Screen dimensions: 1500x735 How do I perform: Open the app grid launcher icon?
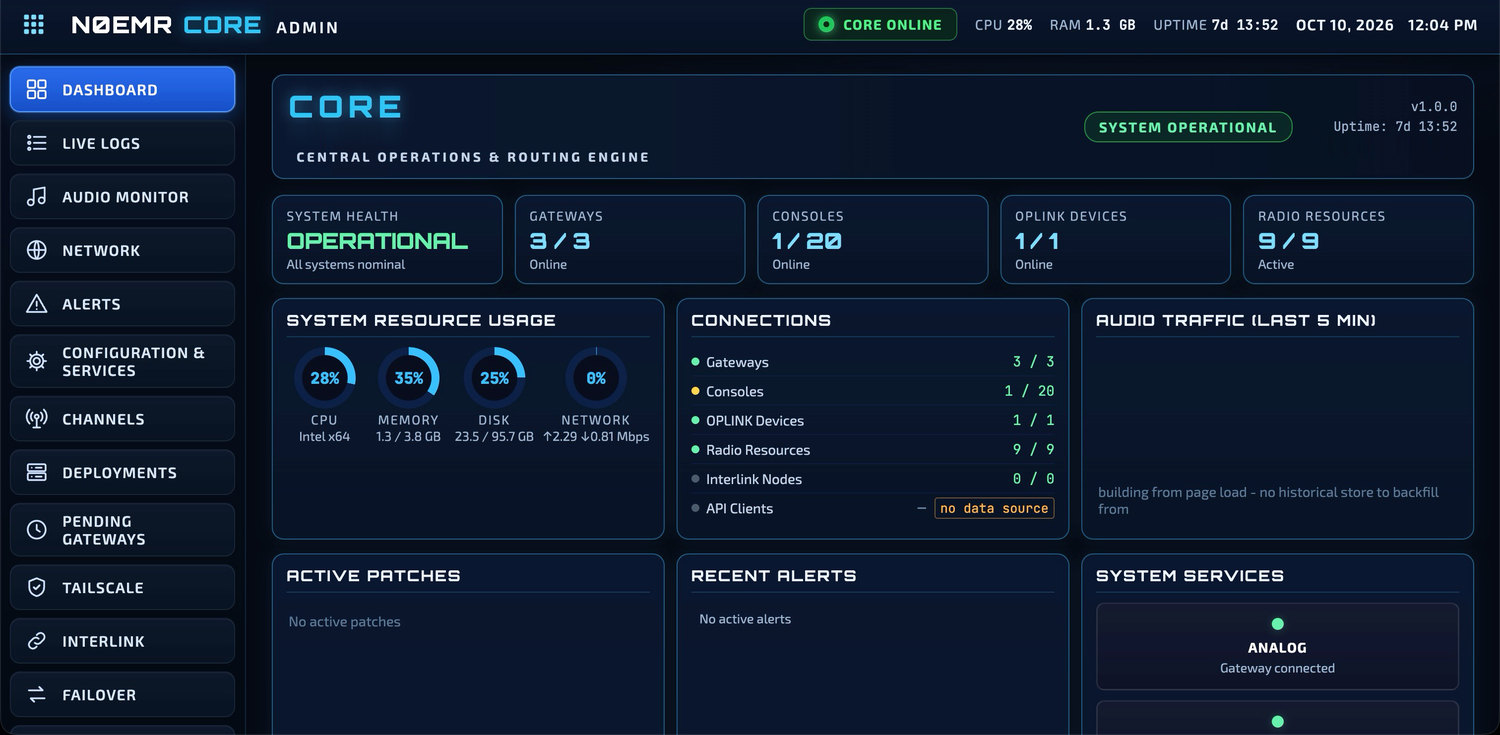34,25
